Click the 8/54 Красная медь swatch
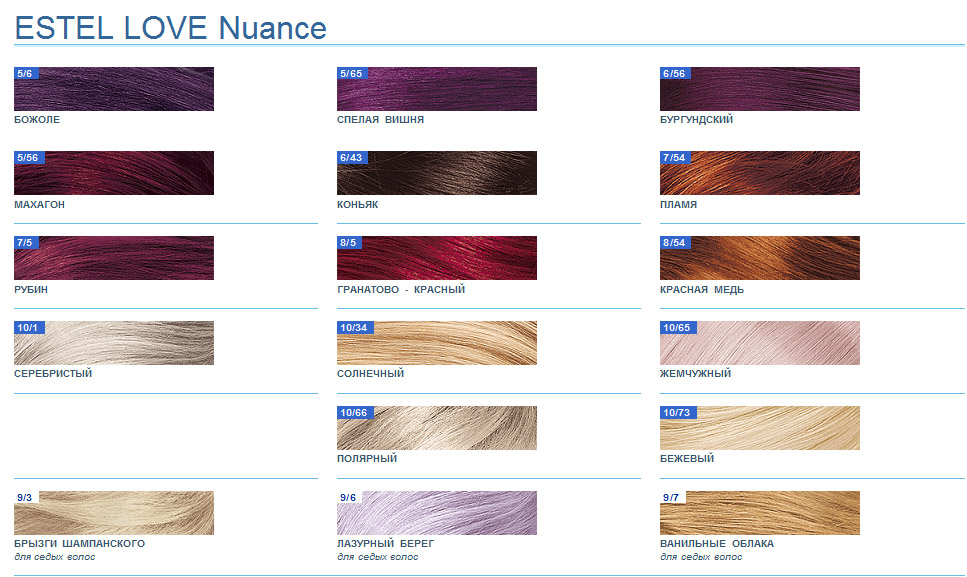The width and height of the screenshot is (967, 577). click(x=760, y=258)
